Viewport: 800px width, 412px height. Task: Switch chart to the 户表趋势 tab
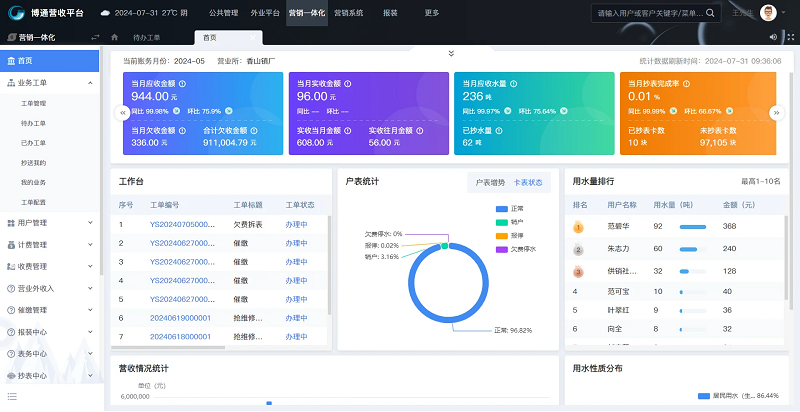click(490, 183)
